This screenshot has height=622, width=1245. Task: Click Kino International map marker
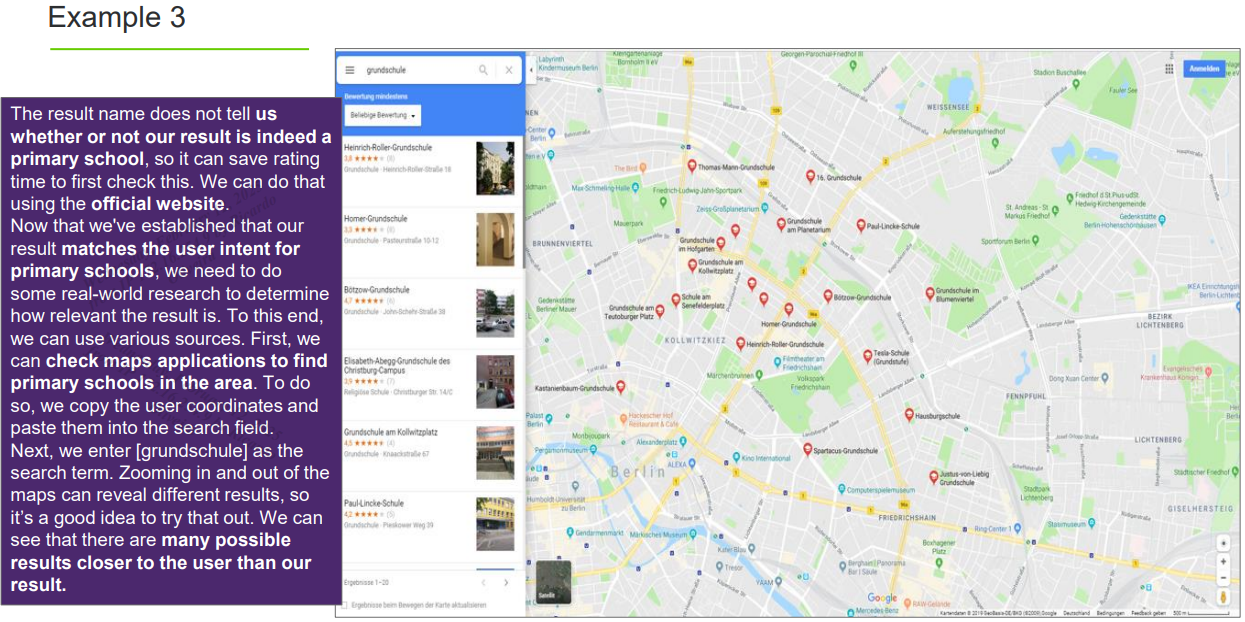736,457
